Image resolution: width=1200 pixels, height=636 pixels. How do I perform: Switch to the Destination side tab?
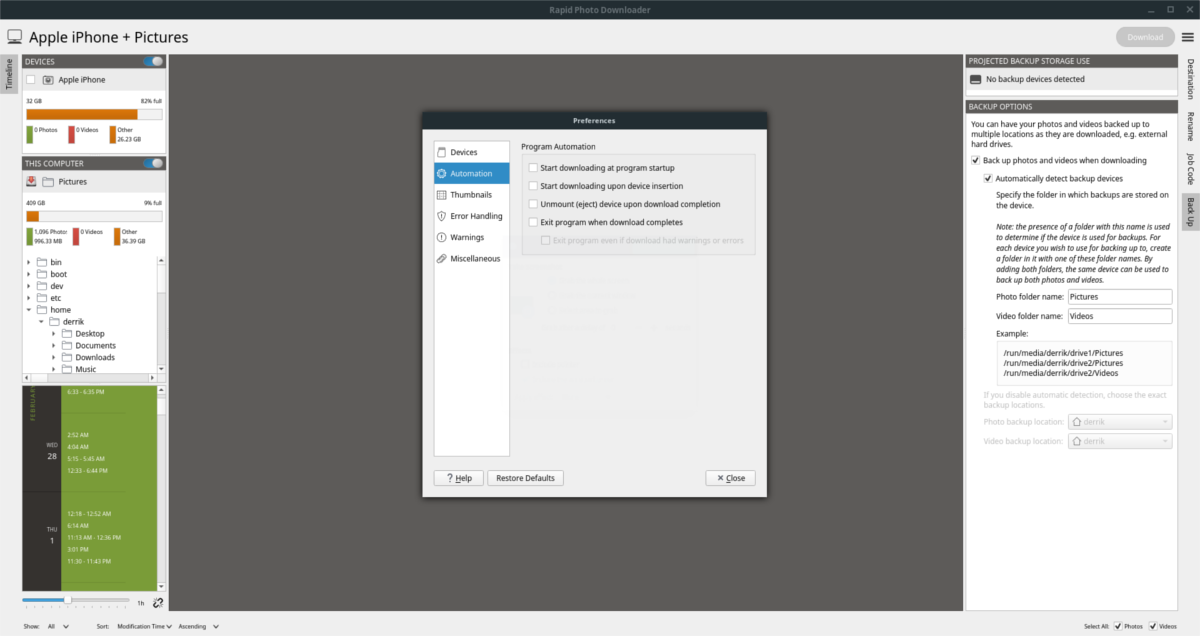(x=1190, y=79)
